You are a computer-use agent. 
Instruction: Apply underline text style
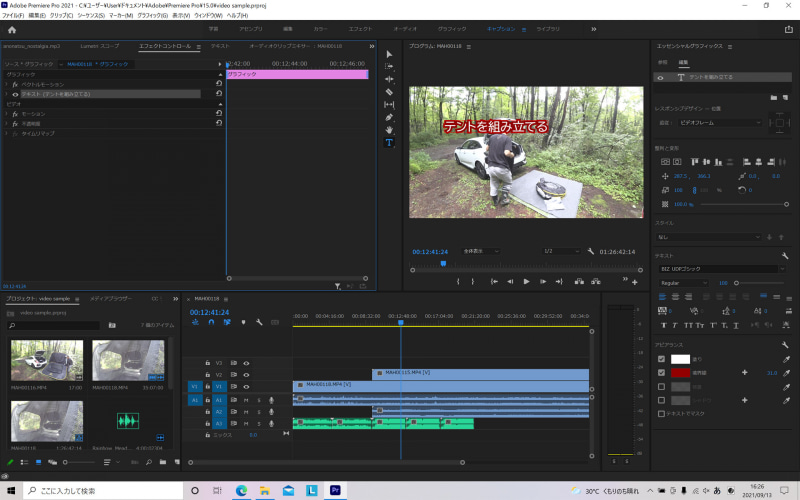(x=736, y=325)
